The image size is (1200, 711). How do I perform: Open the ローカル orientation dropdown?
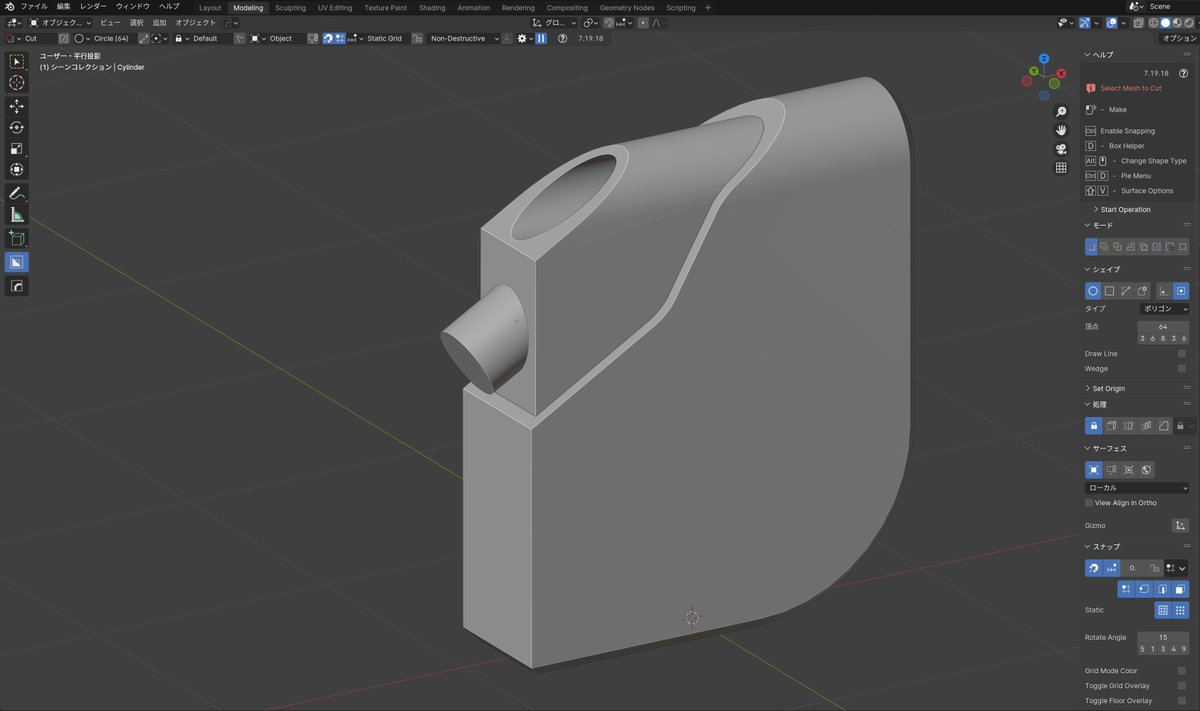click(x=1137, y=488)
